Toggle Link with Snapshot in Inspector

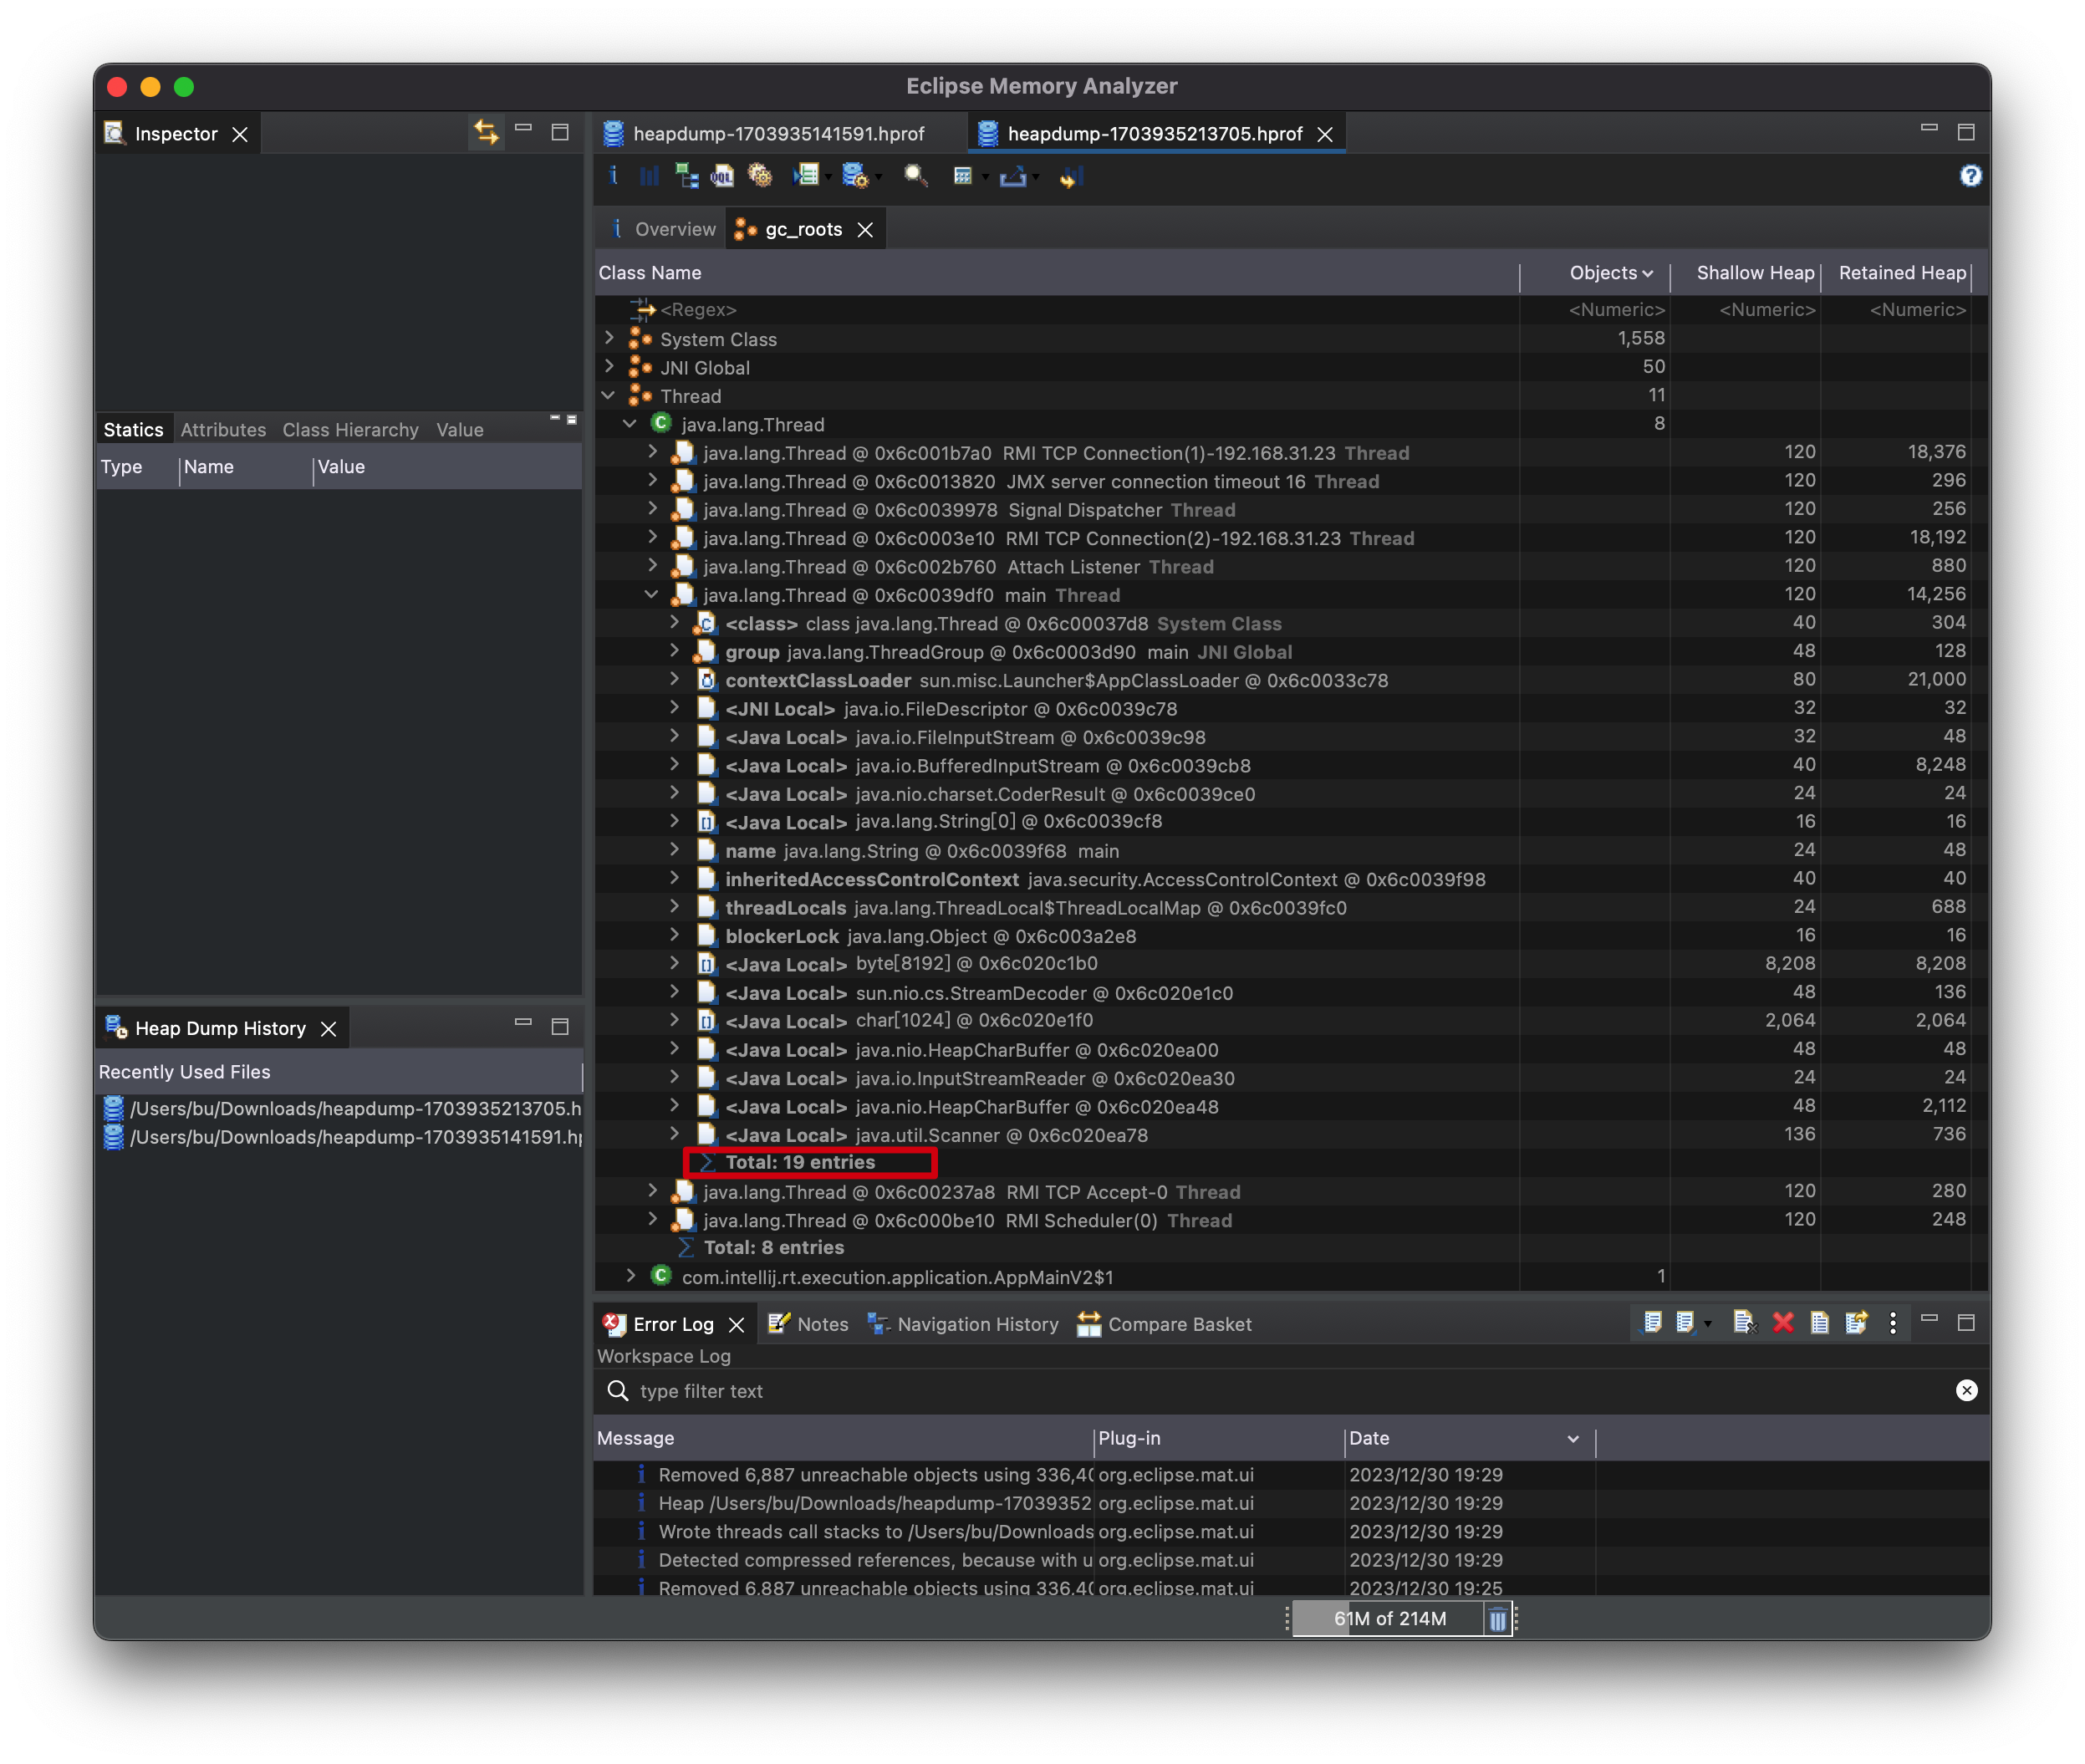tap(486, 132)
